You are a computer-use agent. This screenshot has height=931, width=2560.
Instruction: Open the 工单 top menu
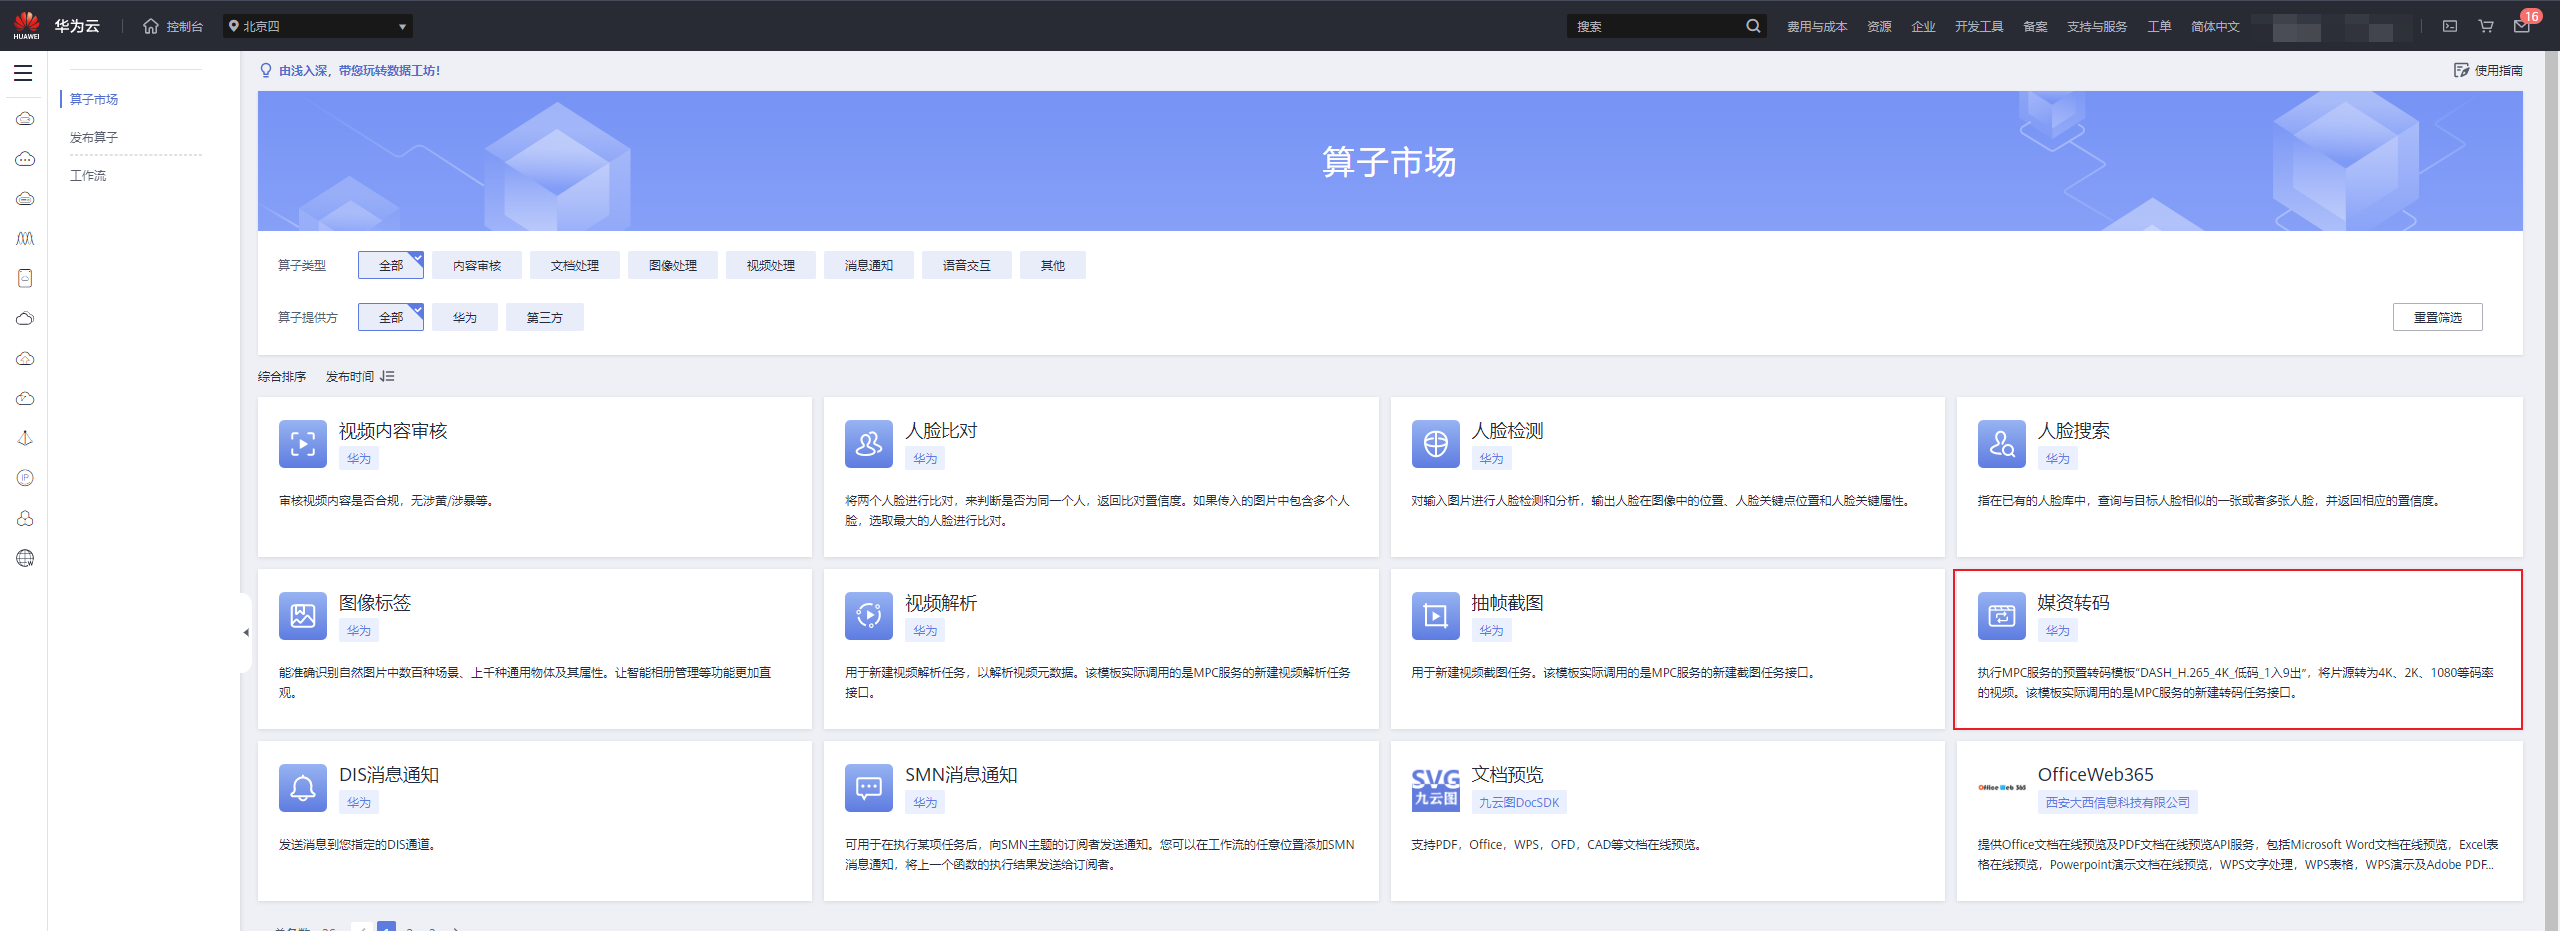(2159, 26)
